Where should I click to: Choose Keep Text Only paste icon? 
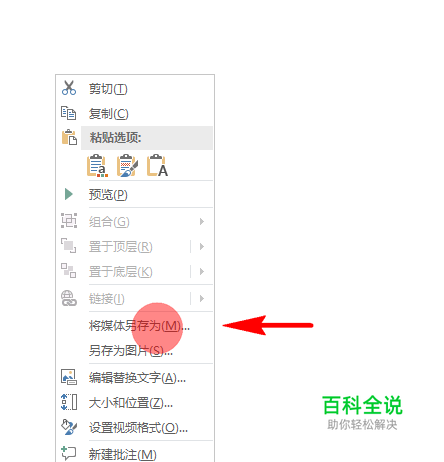(x=157, y=165)
